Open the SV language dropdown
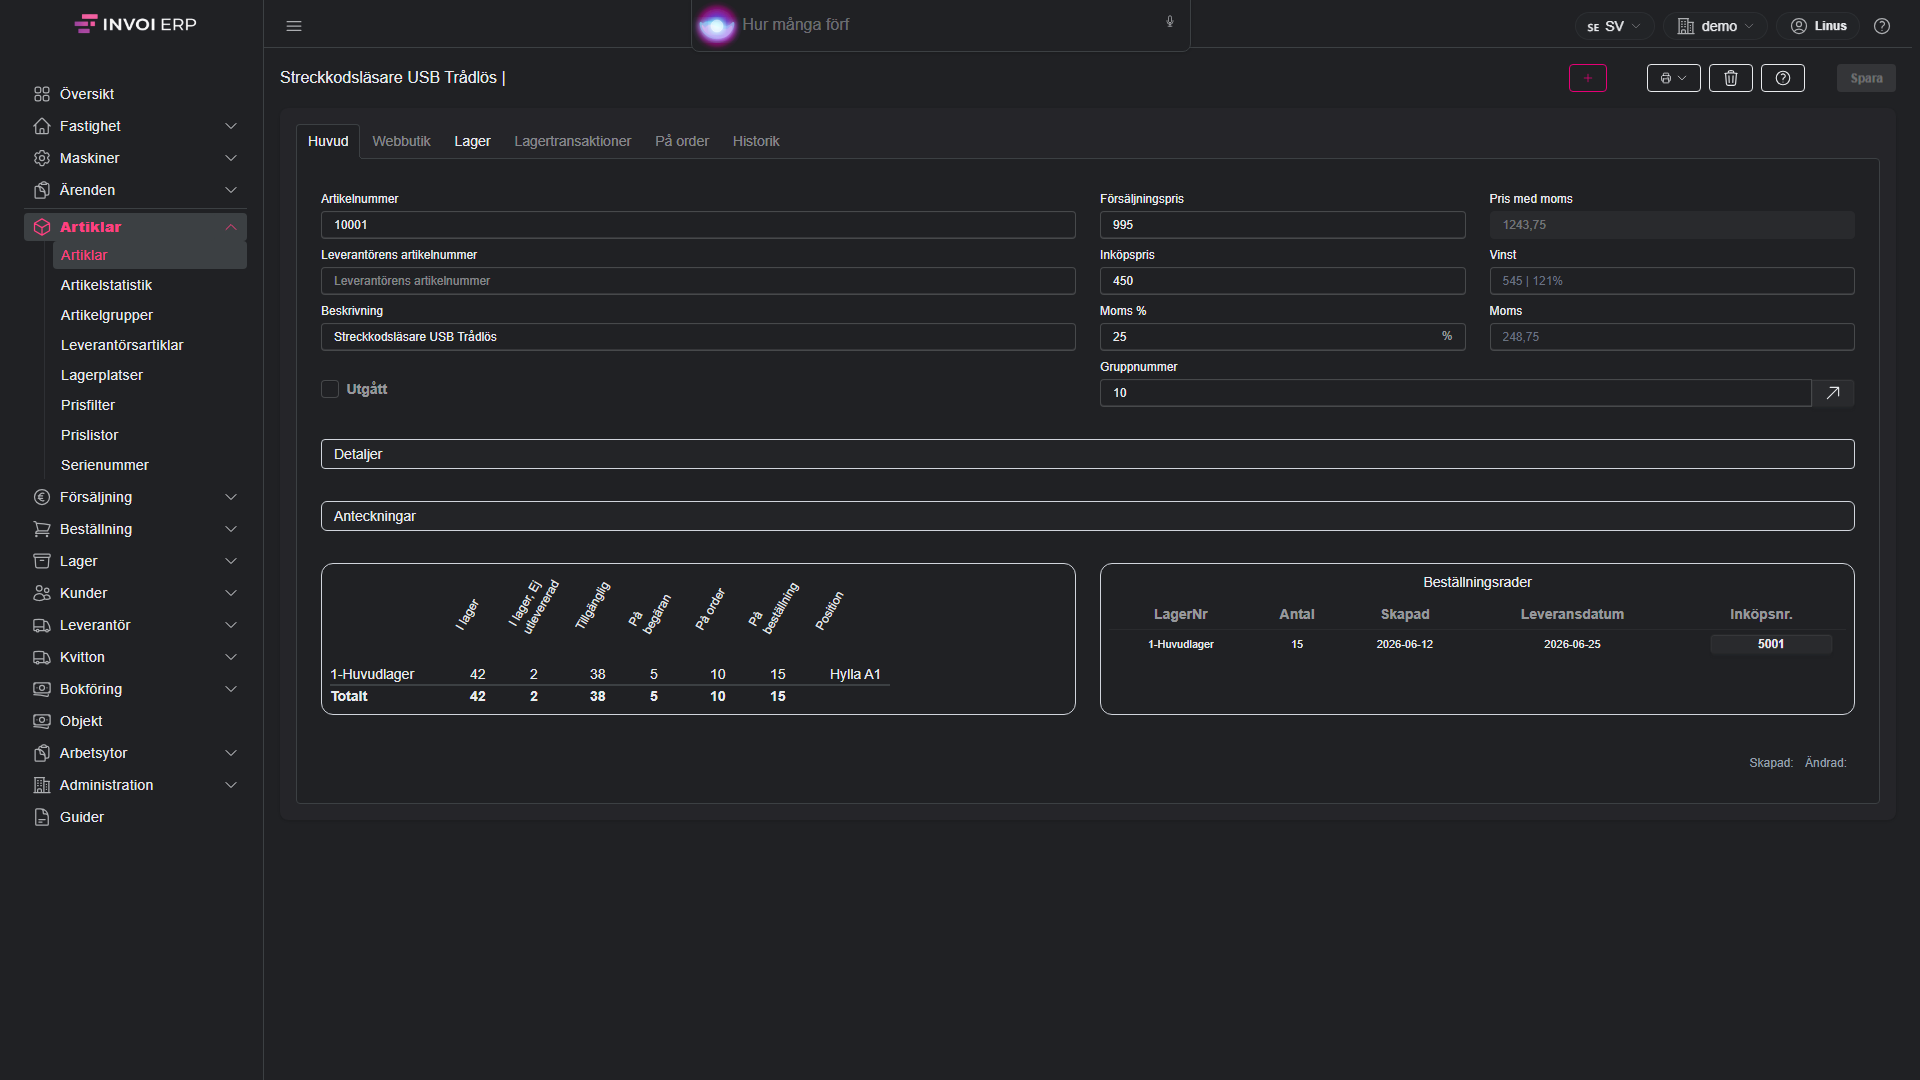 tap(1614, 26)
